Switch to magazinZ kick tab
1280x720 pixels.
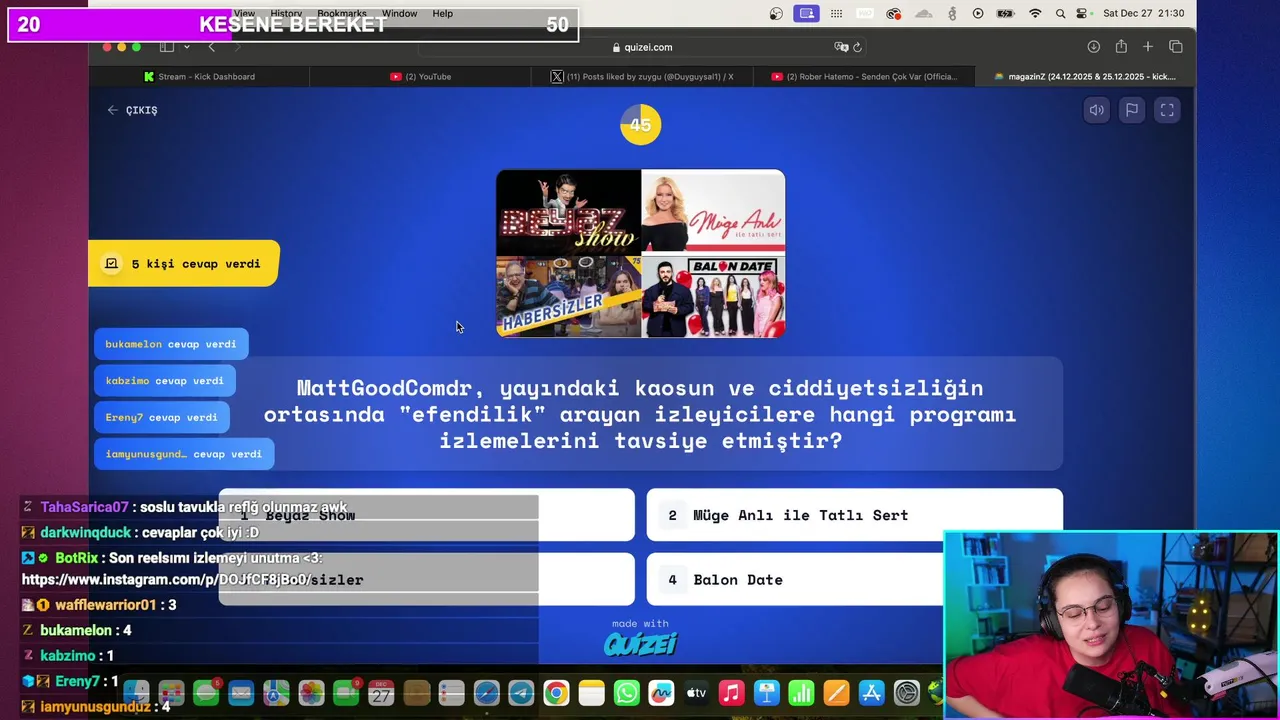pyautogui.click(x=1085, y=76)
